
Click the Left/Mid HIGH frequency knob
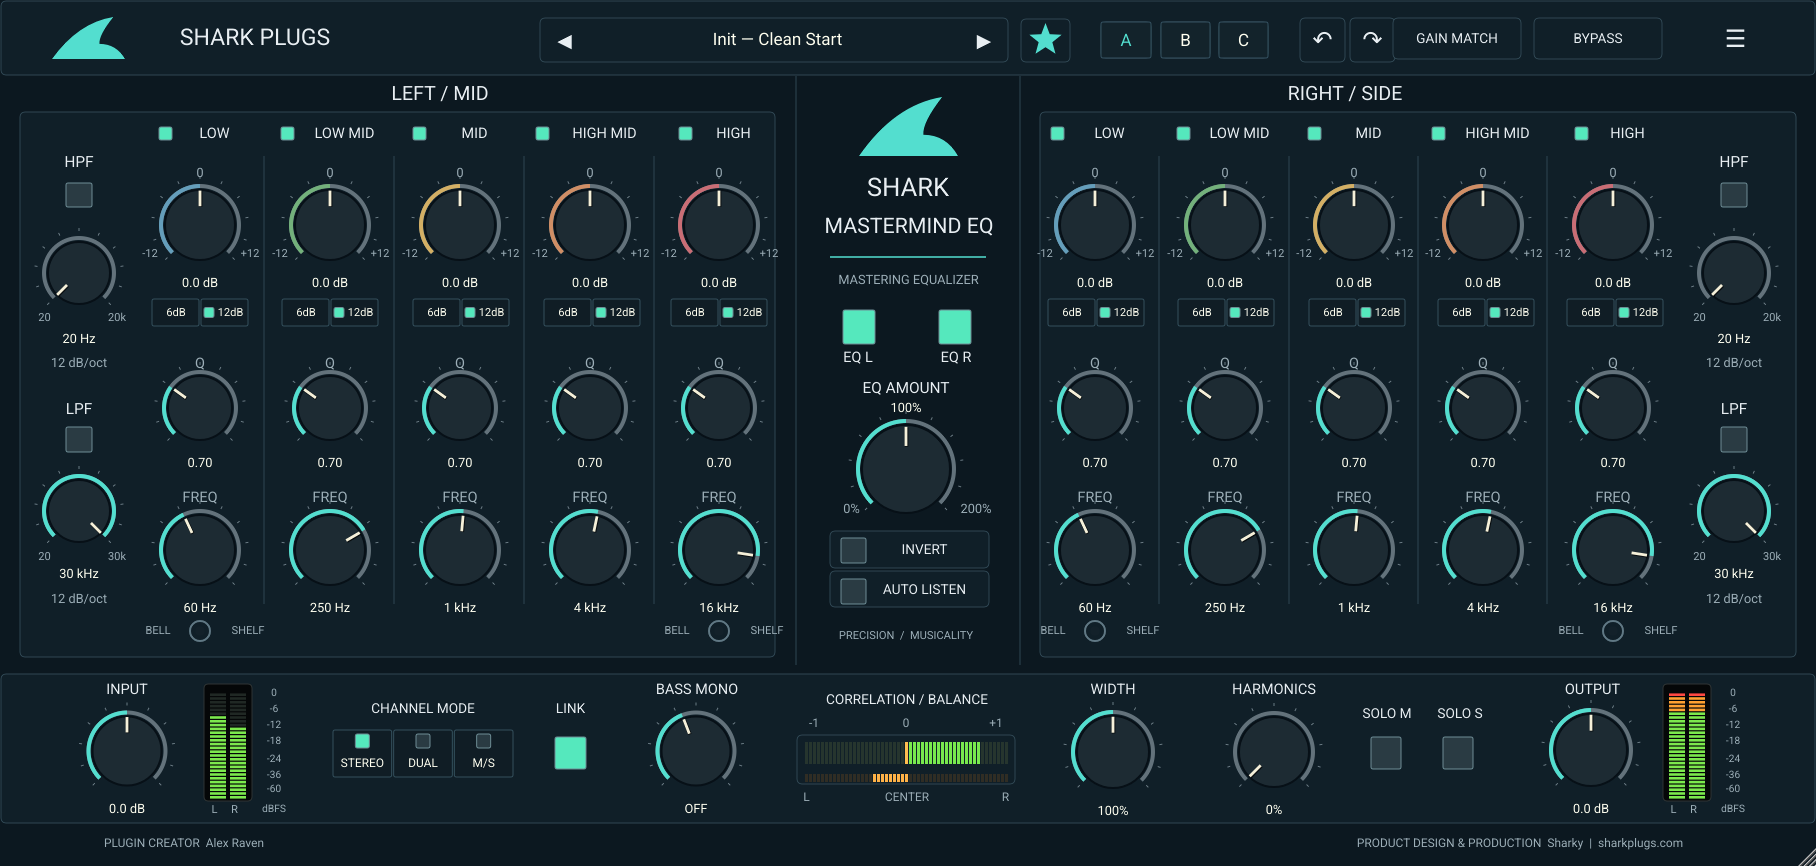[x=719, y=550]
